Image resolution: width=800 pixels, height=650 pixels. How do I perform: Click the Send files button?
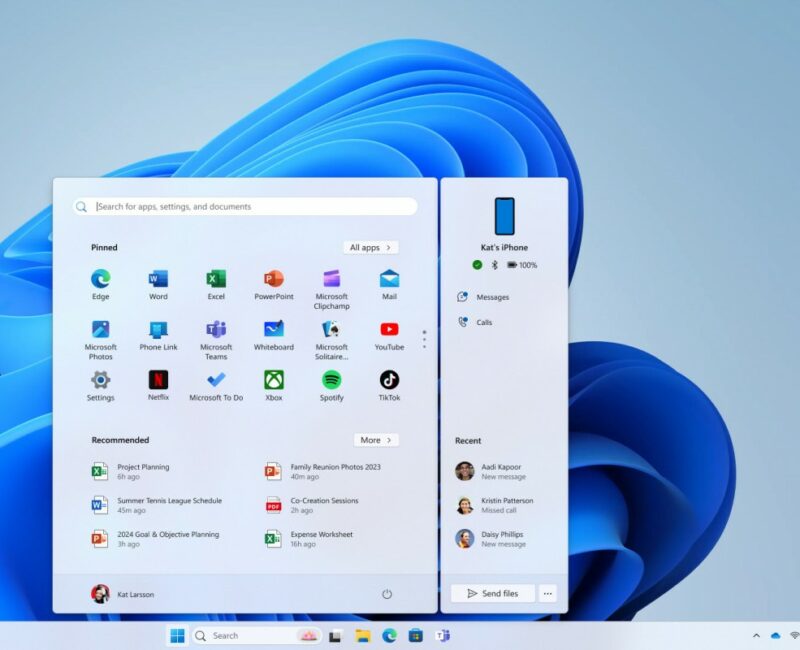point(493,593)
